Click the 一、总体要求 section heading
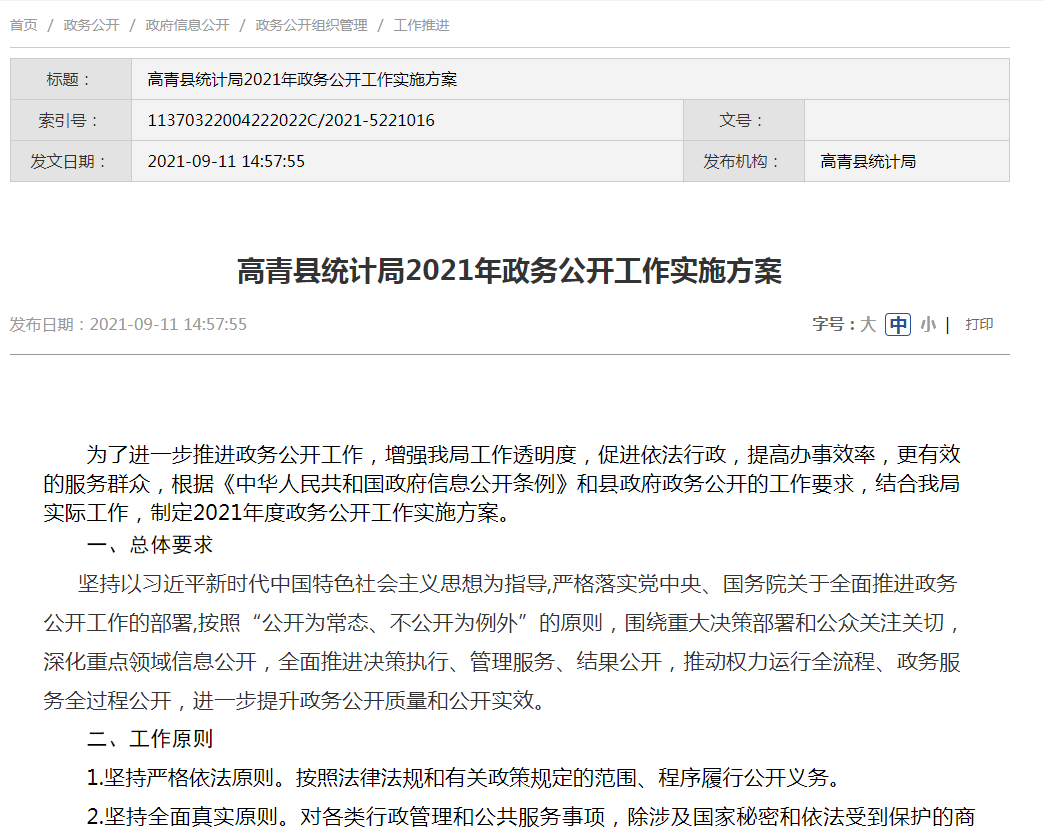Image resolution: width=1044 pixels, height=828 pixels. click(150, 545)
